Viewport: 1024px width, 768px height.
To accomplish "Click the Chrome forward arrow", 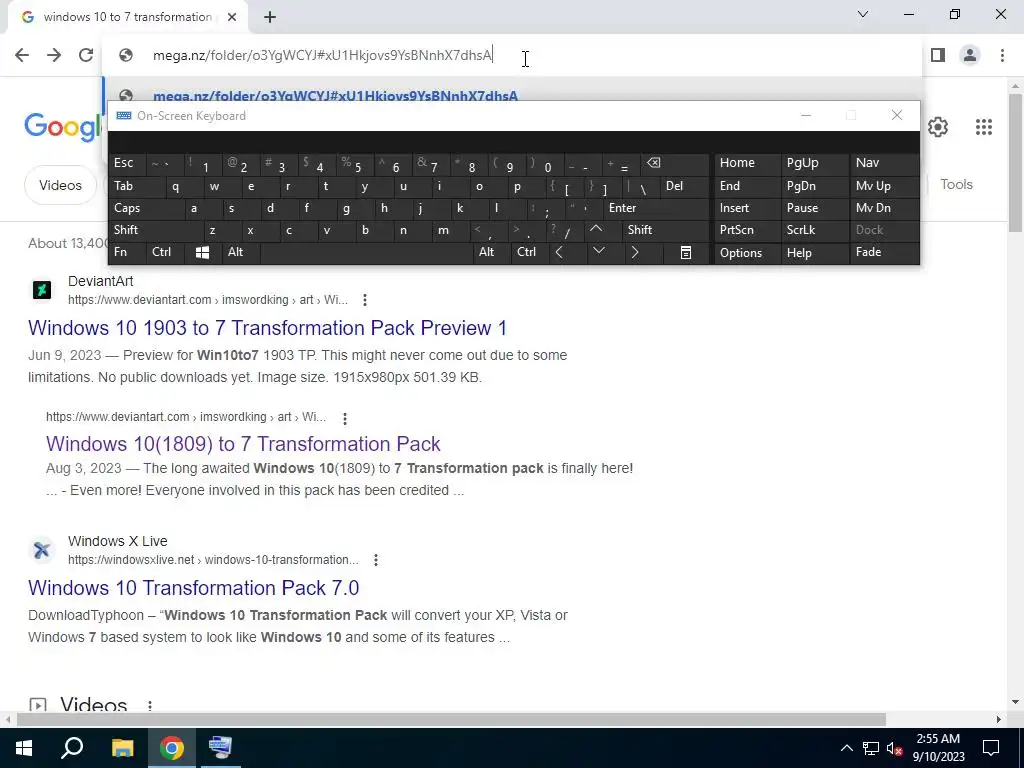I will tap(54, 55).
